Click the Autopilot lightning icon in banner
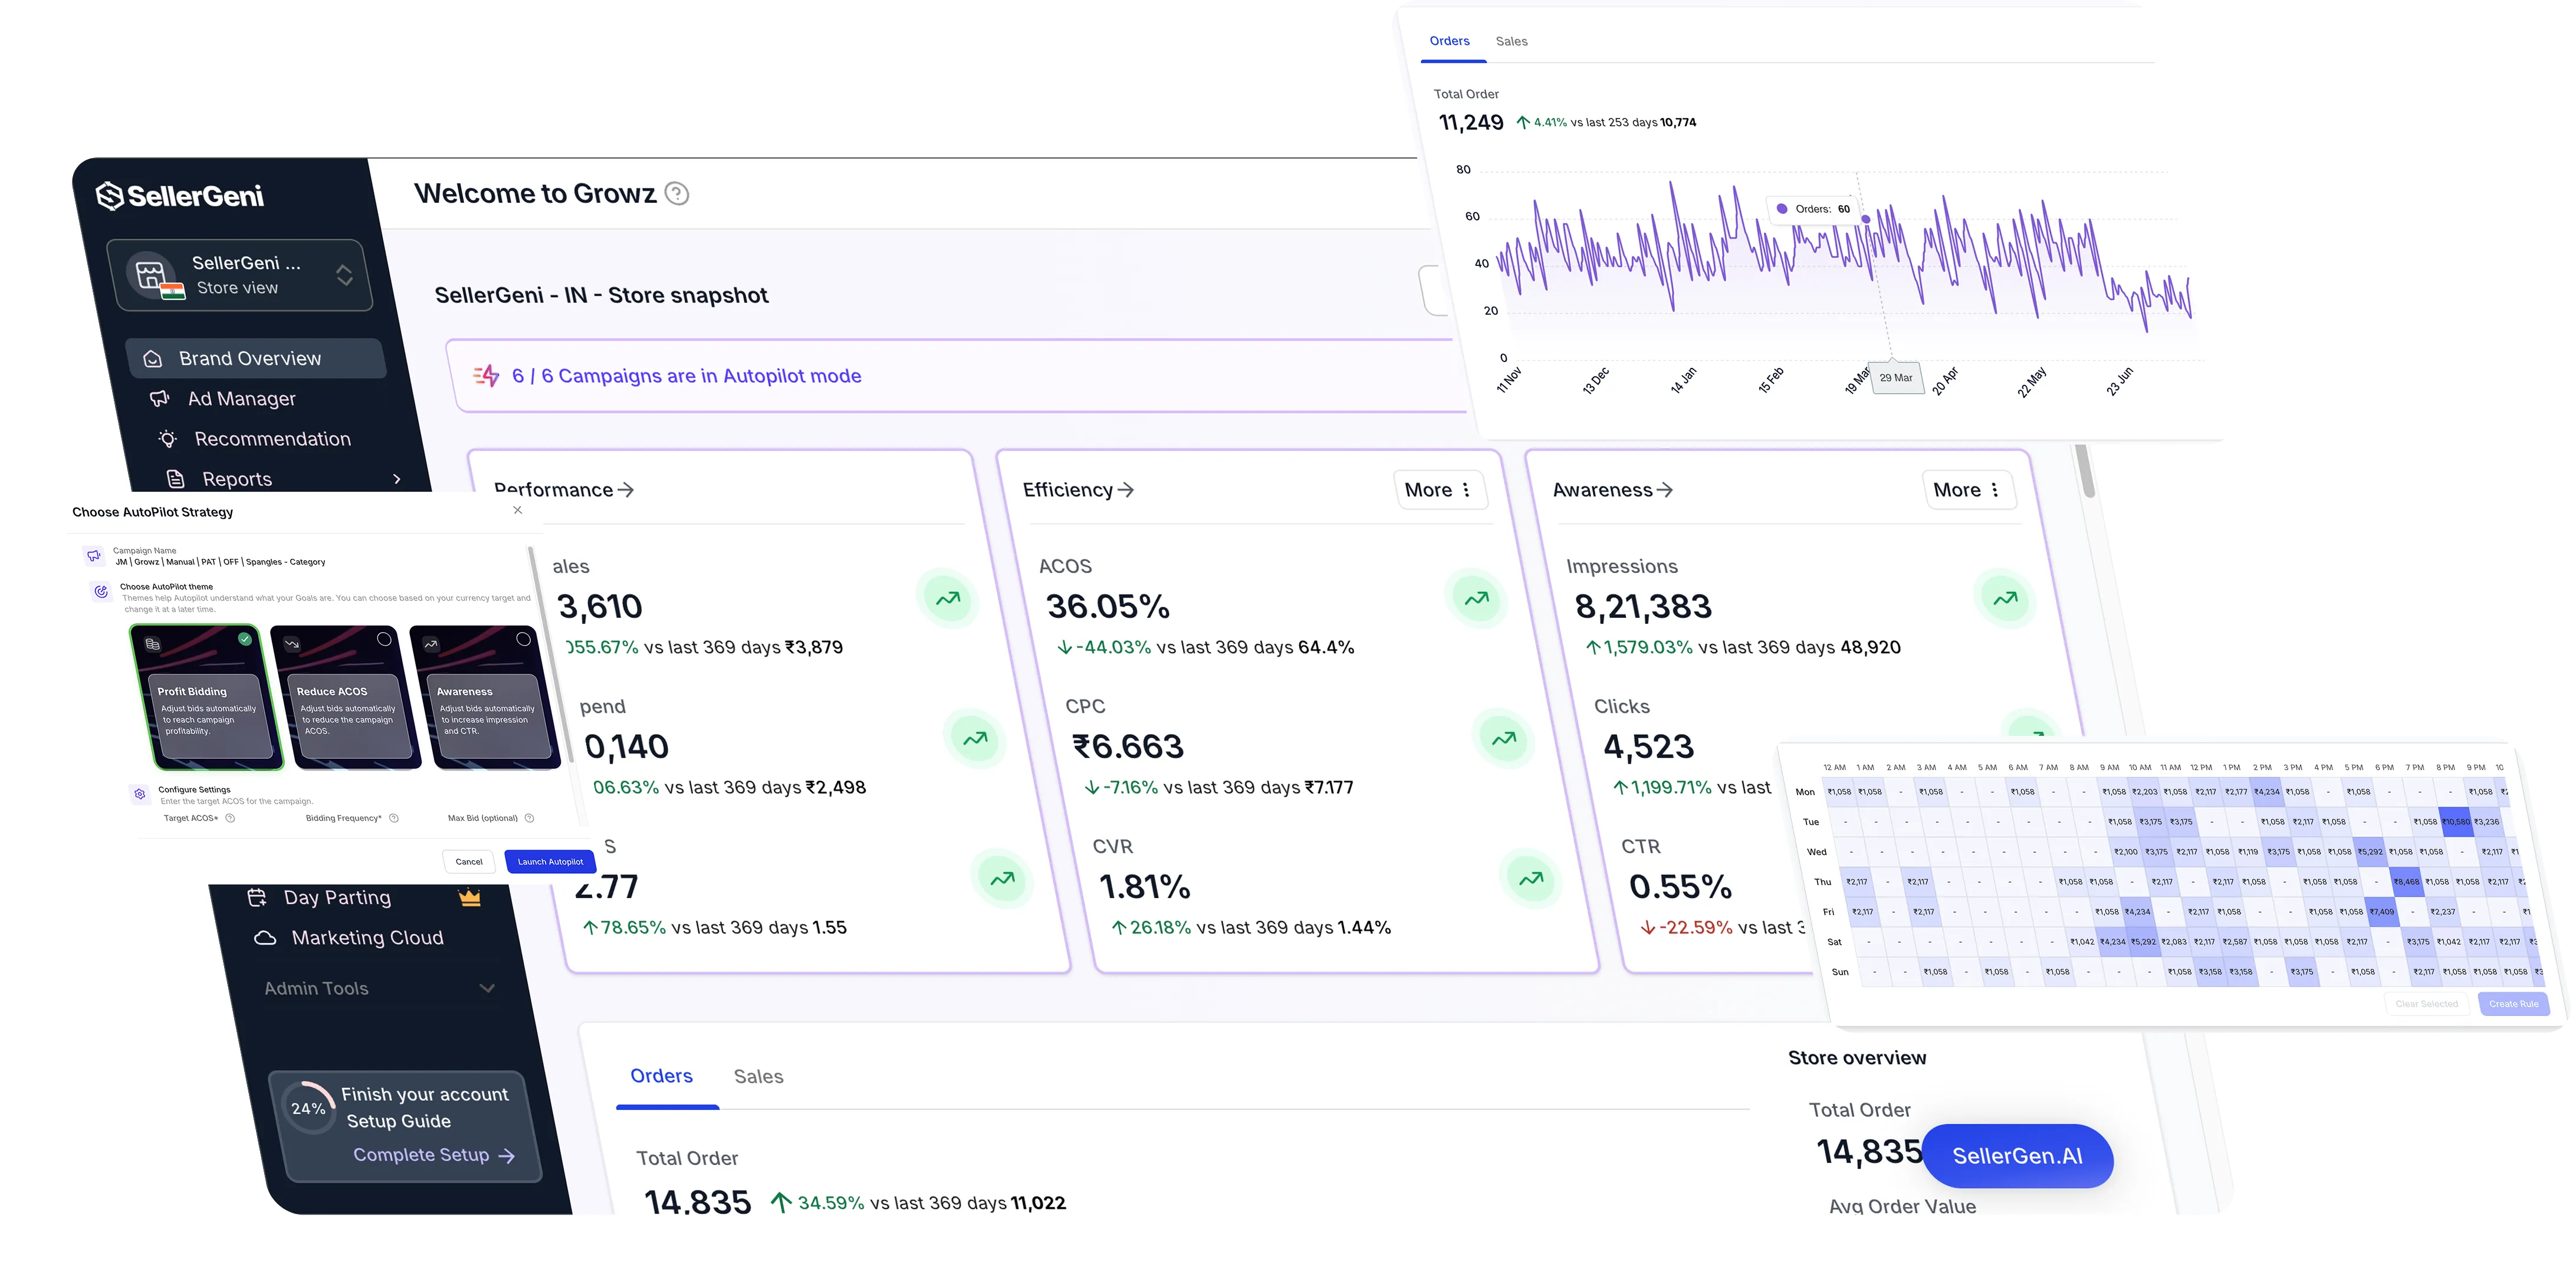 pyautogui.click(x=487, y=375)
